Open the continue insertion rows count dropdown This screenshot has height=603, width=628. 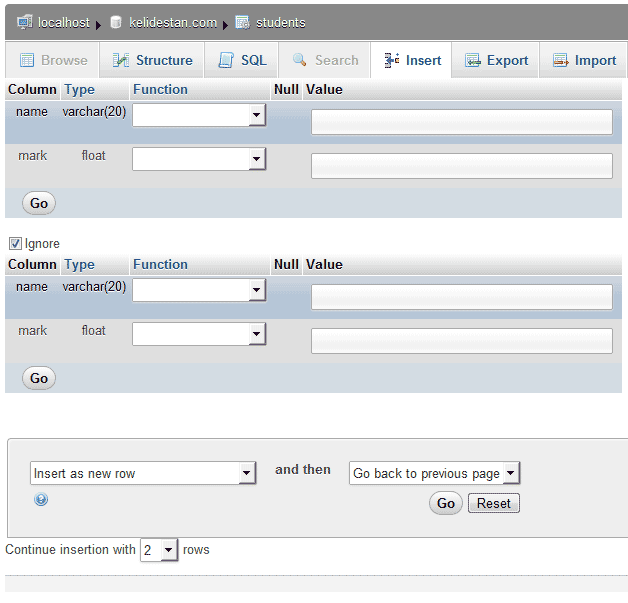[159, 550]
